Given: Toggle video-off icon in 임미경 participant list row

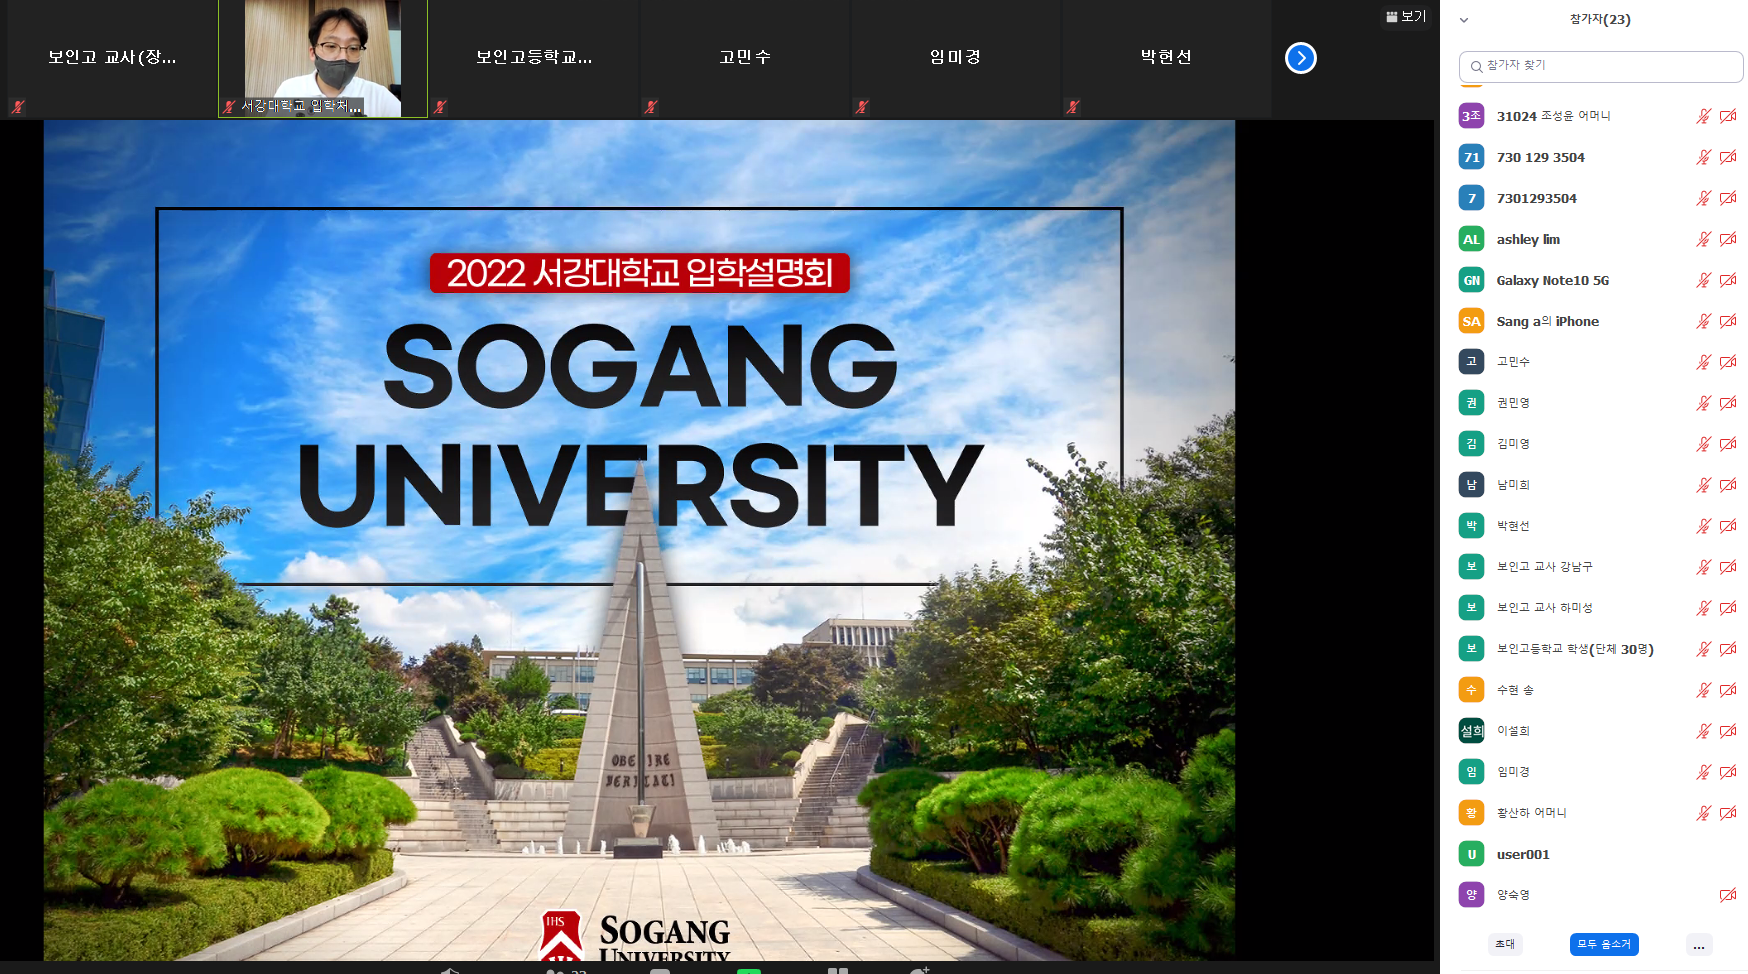Looking at the screenshot, I should pyautogui.click(x=1728, y=772).
